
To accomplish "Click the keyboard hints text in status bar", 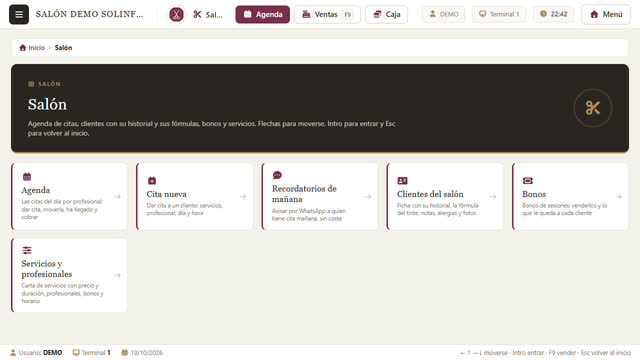I will 545,353.
